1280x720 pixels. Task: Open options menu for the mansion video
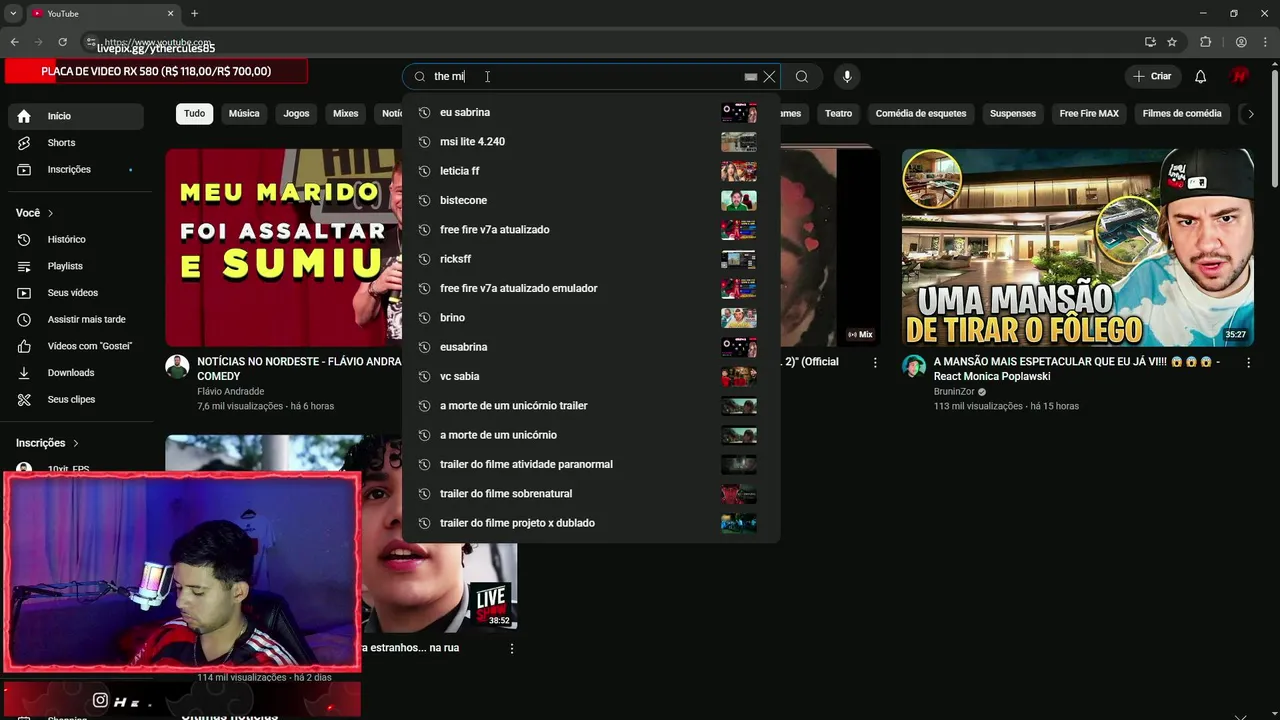(1248, 363)
